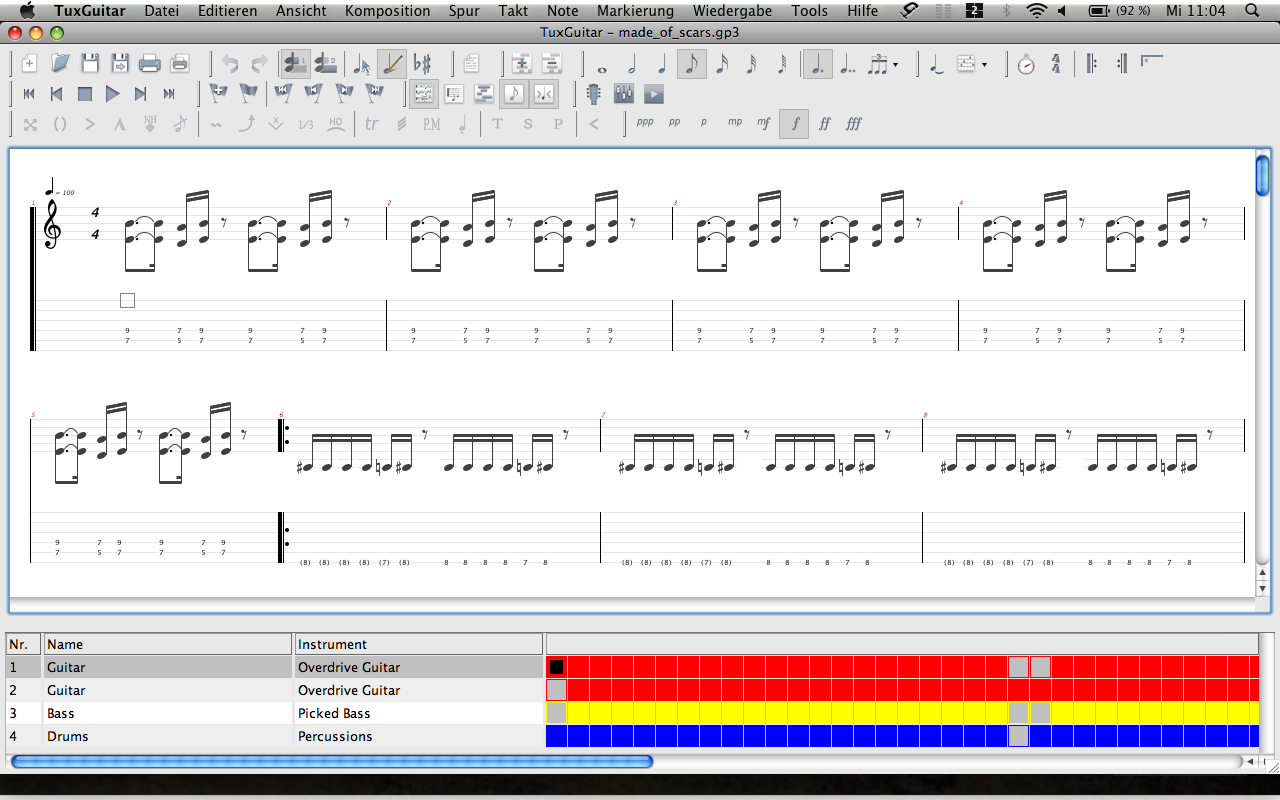This screenshot has width=1280, height=800.
Task: Open a file with the folder icon
Action: (60, 64)
